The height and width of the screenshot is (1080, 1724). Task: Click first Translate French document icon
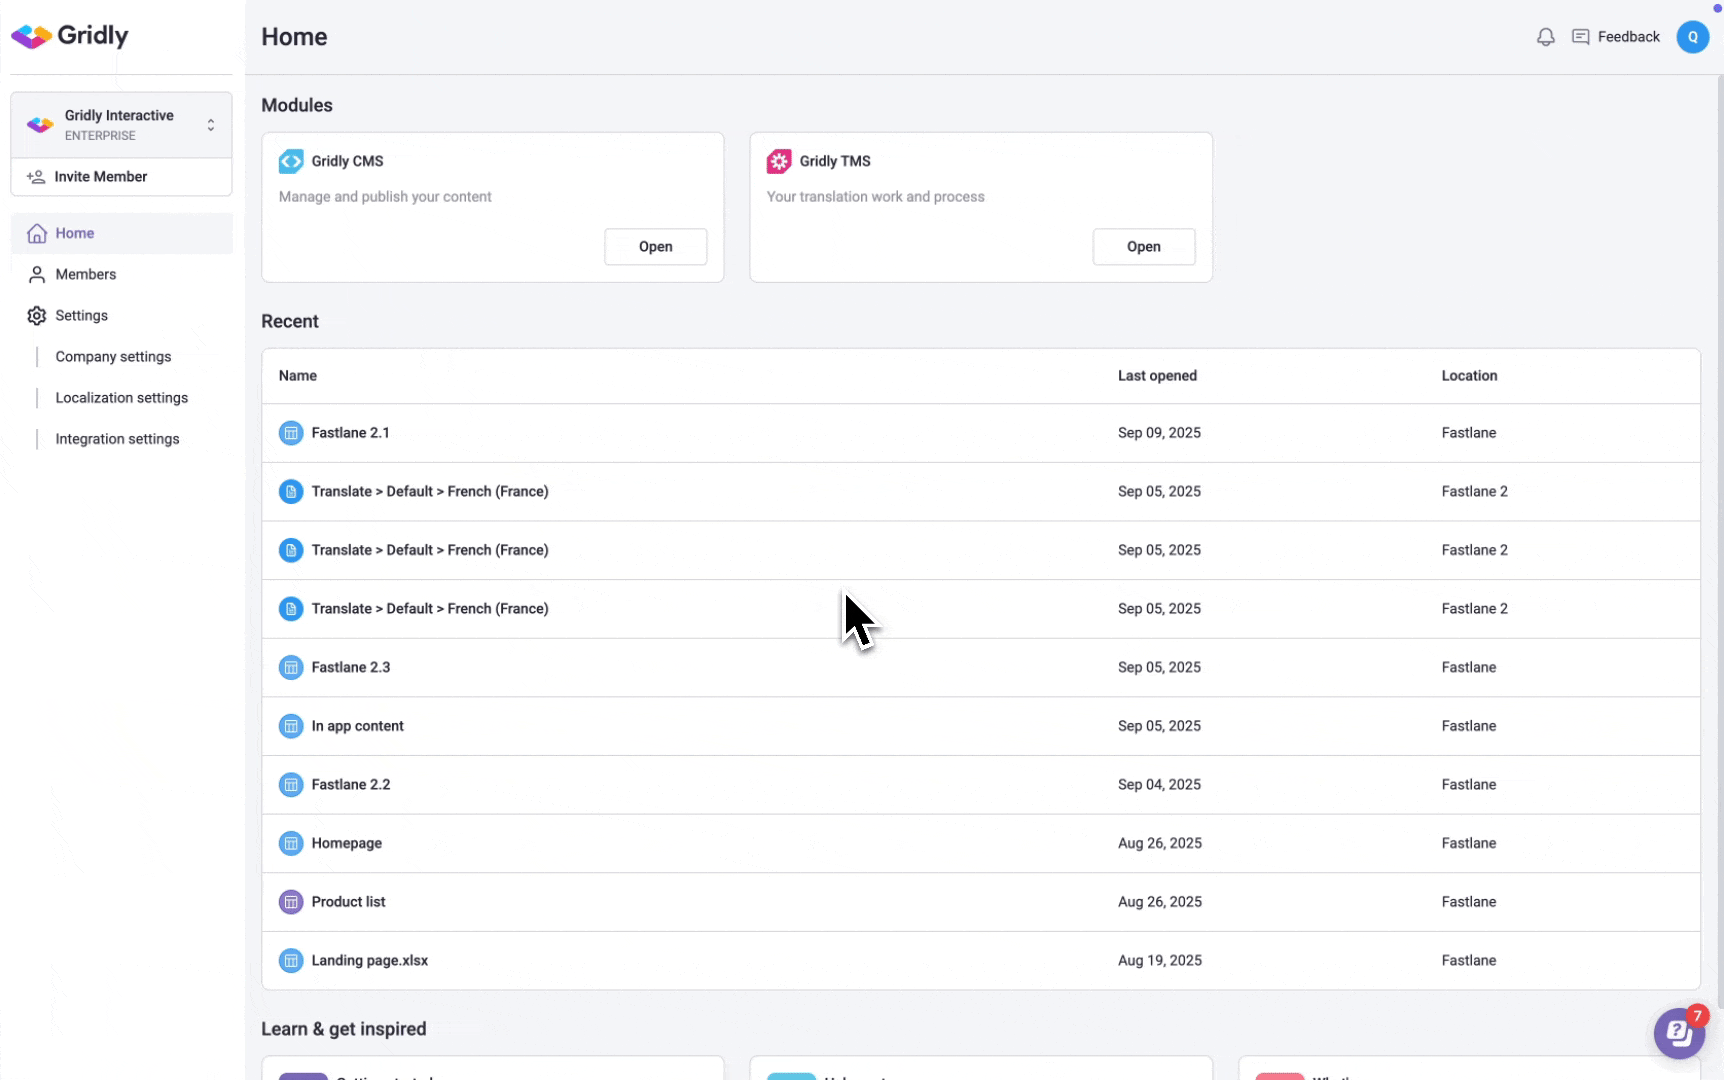[x=291, y=492]
